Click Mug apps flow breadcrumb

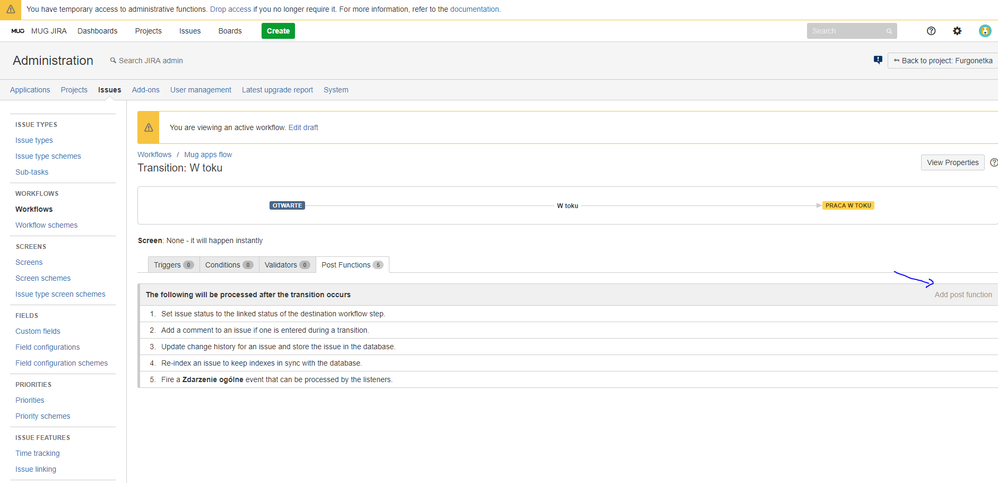point(208,155)
